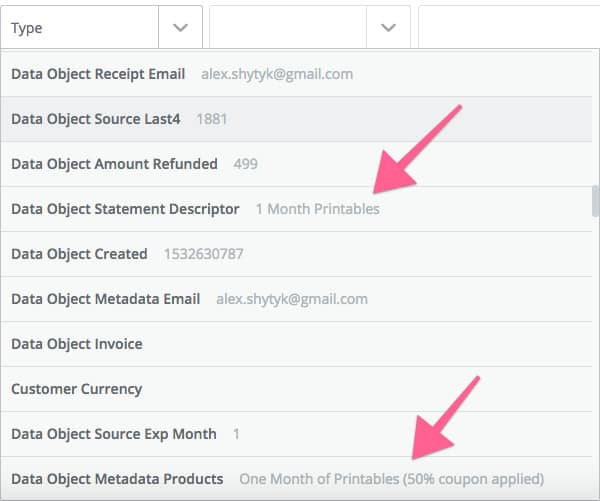Pick Data Object Statement Descriptor option
600x501 pixels.
pyautogui.click(x=125, y=209)
